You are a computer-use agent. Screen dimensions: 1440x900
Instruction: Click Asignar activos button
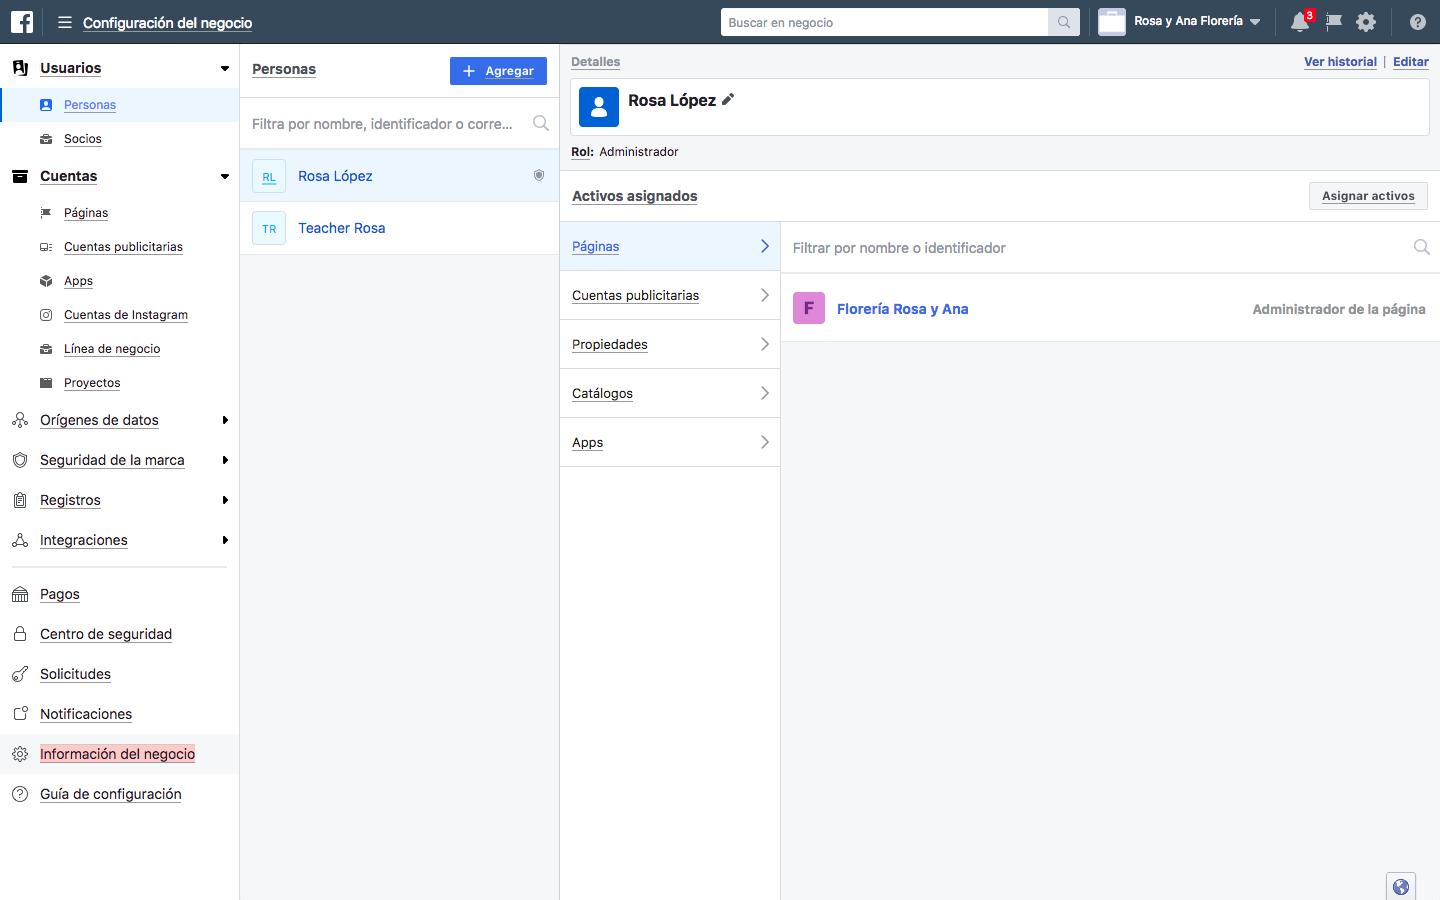pos(1368,196)
